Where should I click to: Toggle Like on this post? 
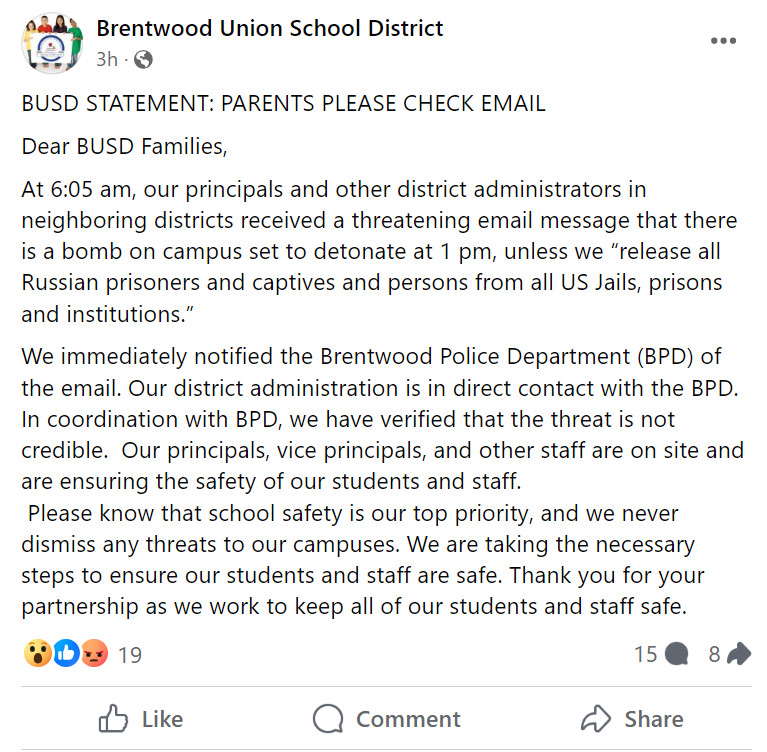tap(141, 719)
